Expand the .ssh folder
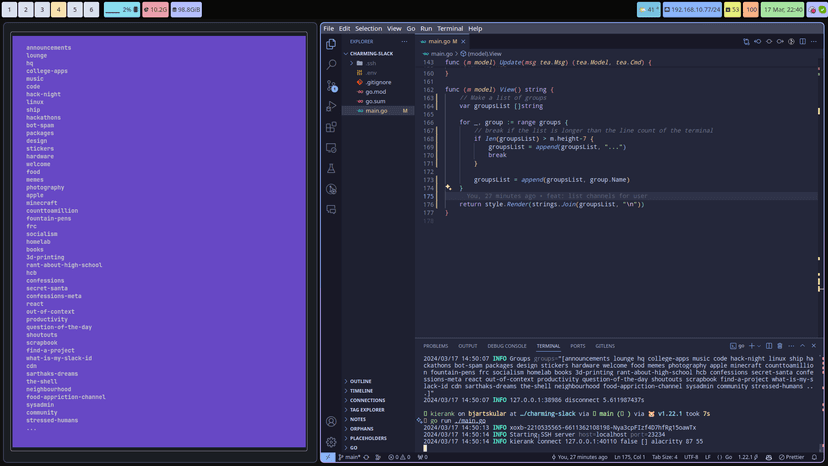Image resolution: width=828 pixels, height=466 pixels. [x=370, y=63]
